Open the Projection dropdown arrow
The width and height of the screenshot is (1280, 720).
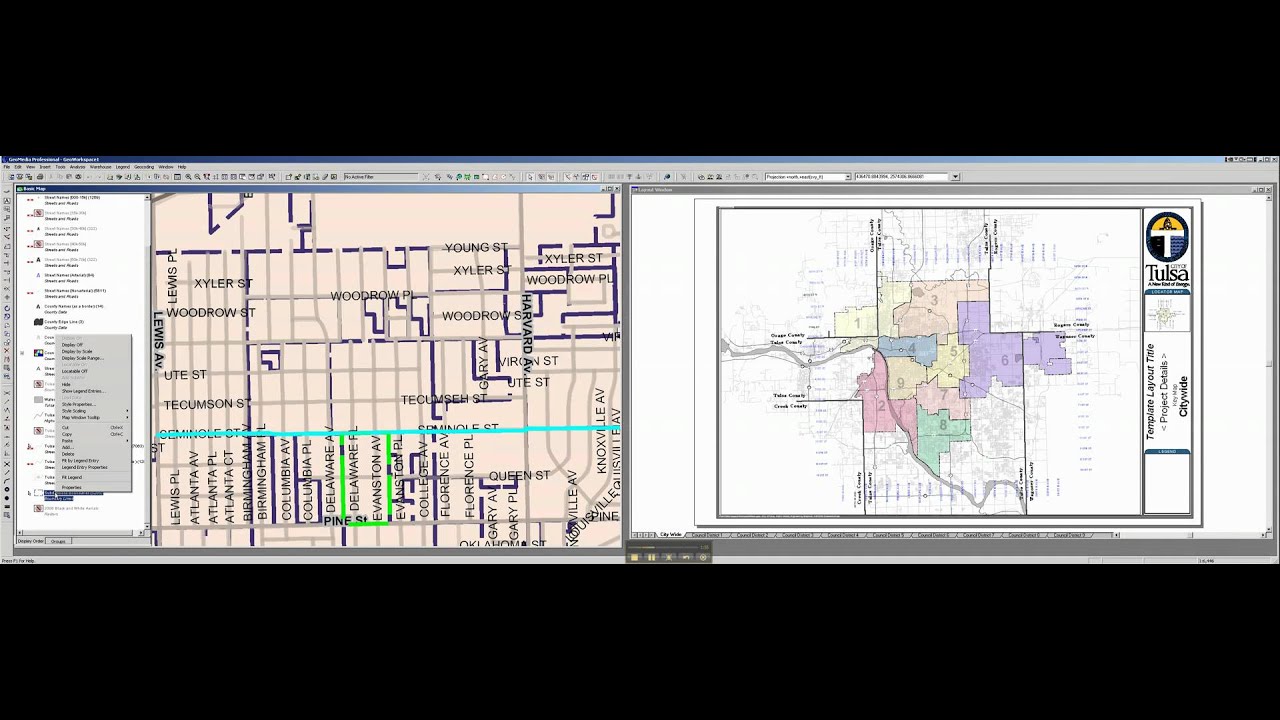coord(848,177)
